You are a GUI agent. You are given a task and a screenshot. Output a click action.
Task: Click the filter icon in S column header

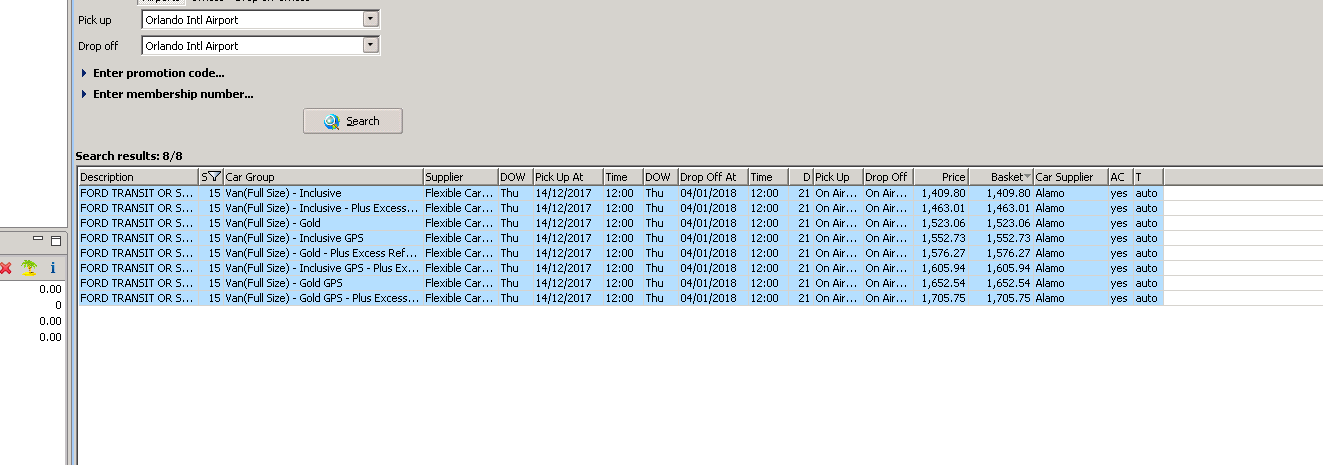coord(213,177)
